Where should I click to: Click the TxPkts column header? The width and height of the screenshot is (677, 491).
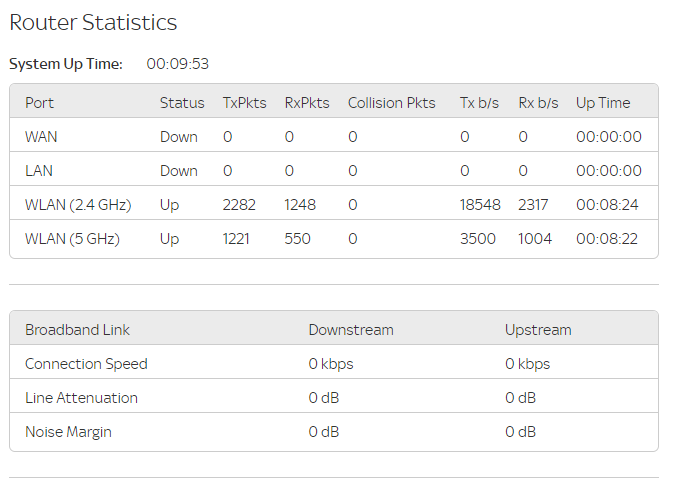click(x=244, y=103)
